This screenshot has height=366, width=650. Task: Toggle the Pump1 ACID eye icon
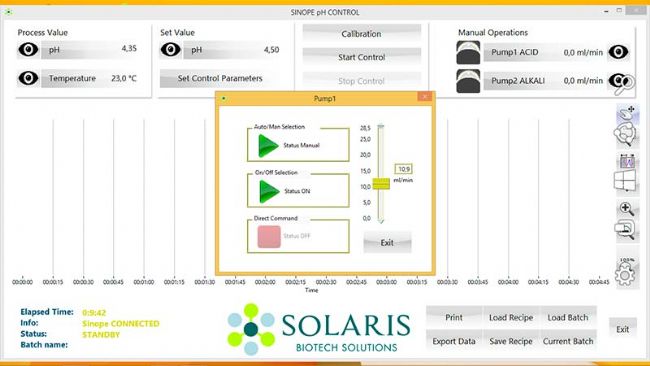click(618, 52)
